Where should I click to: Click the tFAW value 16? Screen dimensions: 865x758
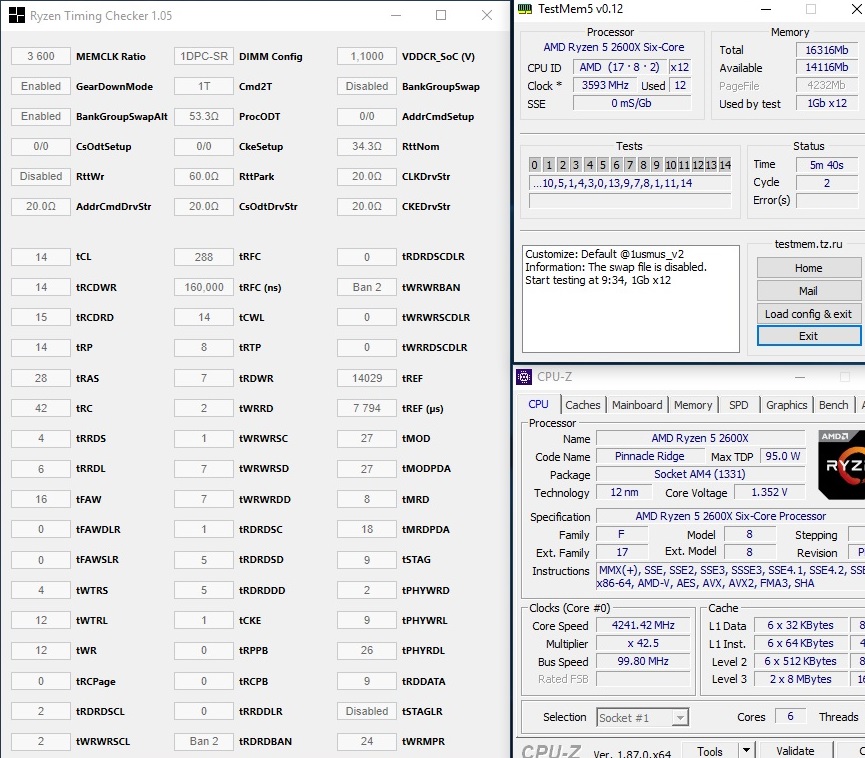pyautogui.click(x=41, y=499)
